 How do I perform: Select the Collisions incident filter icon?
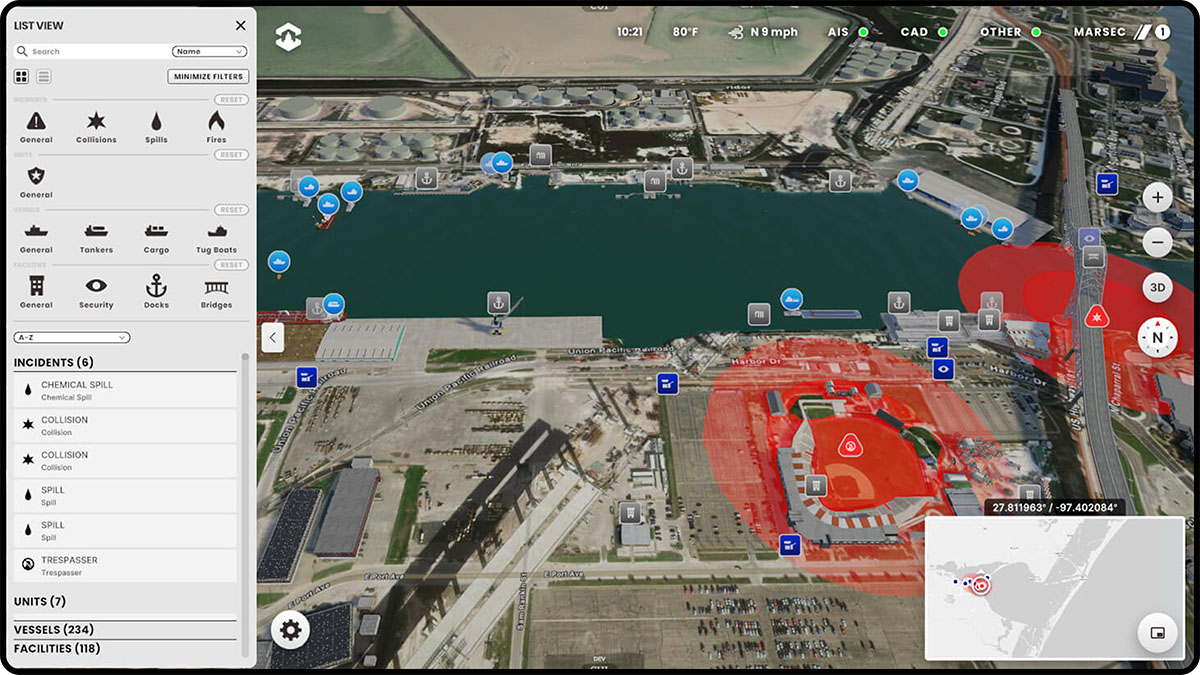pyautogui.click(x=96, y=122)
